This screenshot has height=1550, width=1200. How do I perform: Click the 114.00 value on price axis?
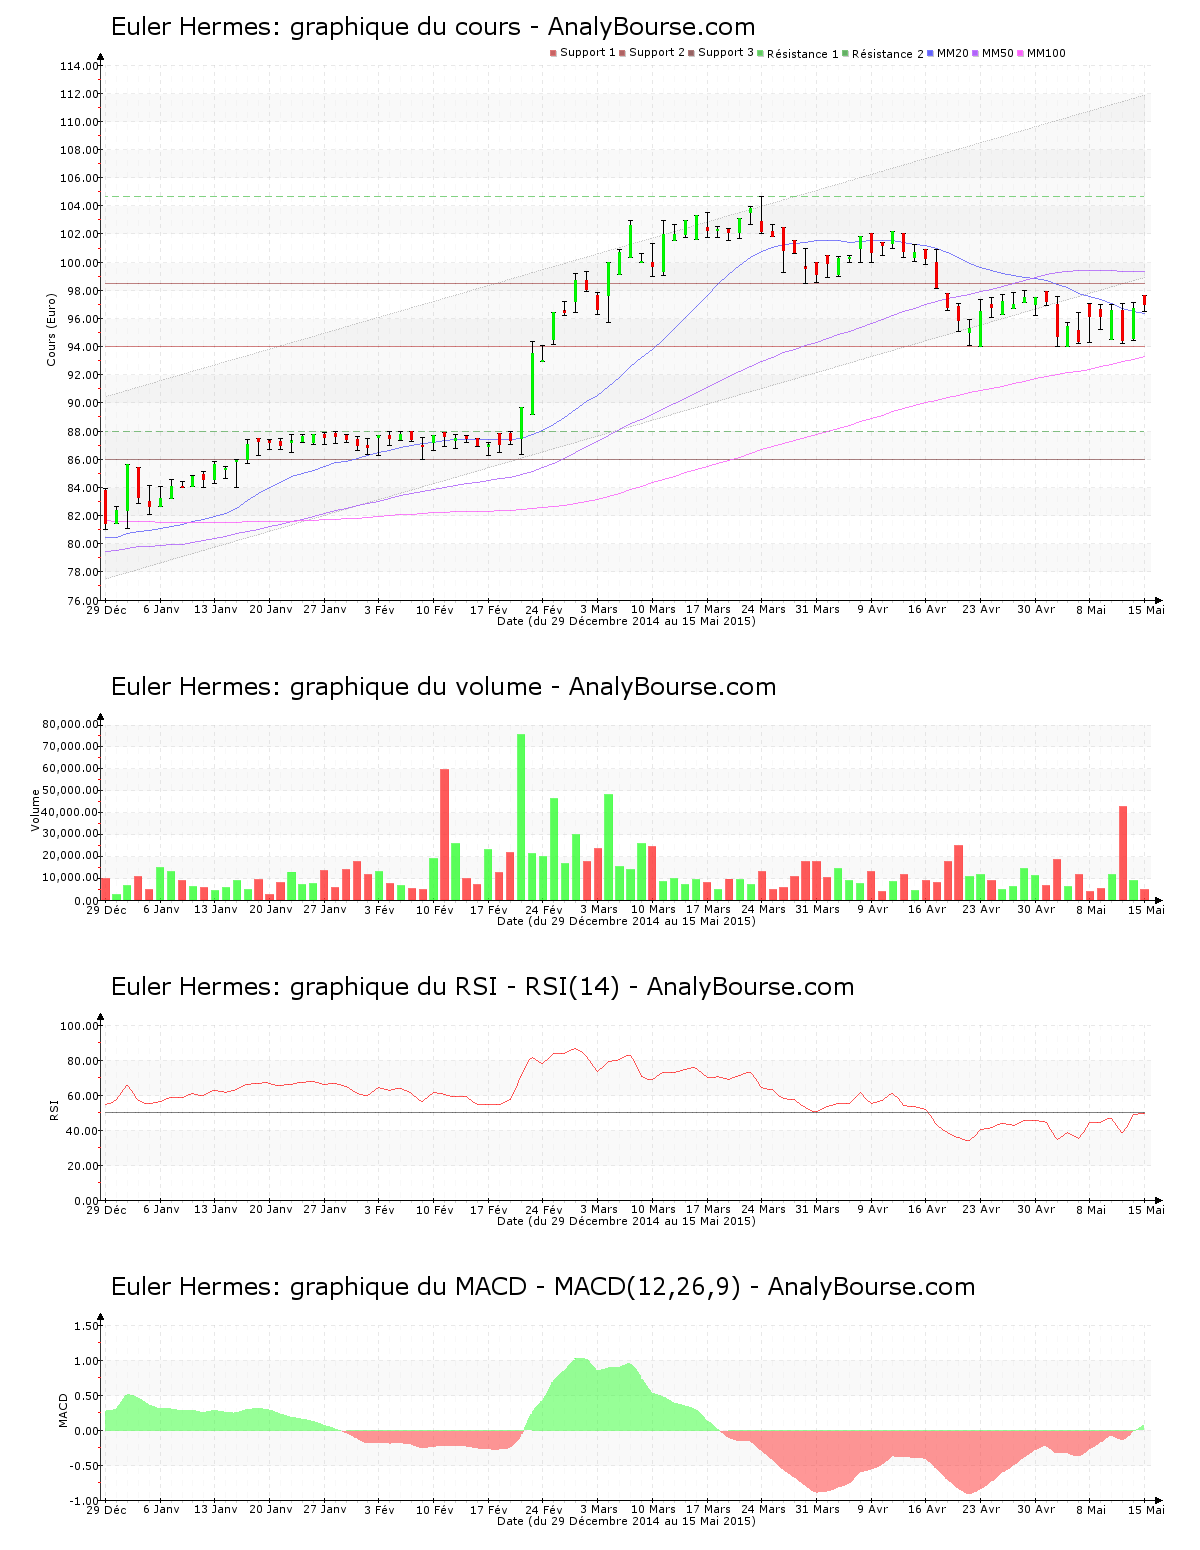(x=79, y=66)
